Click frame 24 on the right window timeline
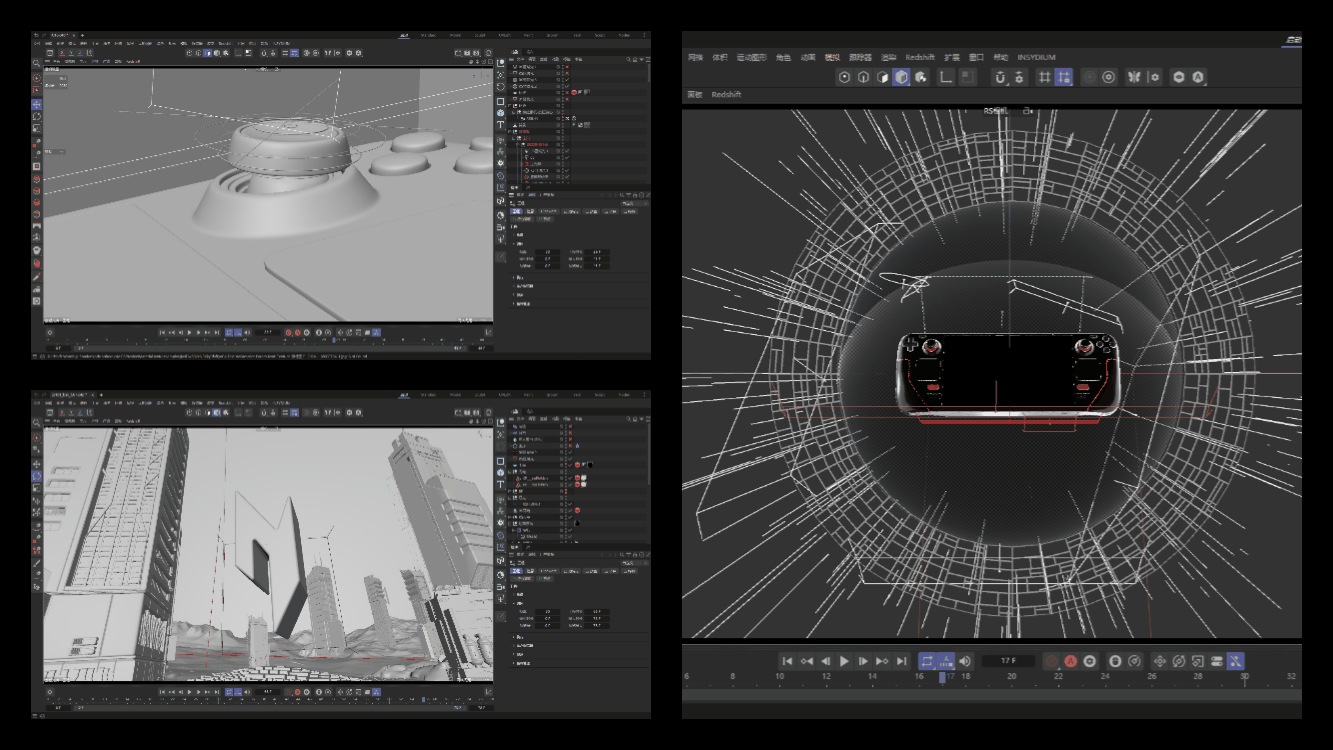This screenshot has width=1333, height=750. click(x=1105, y=677)
